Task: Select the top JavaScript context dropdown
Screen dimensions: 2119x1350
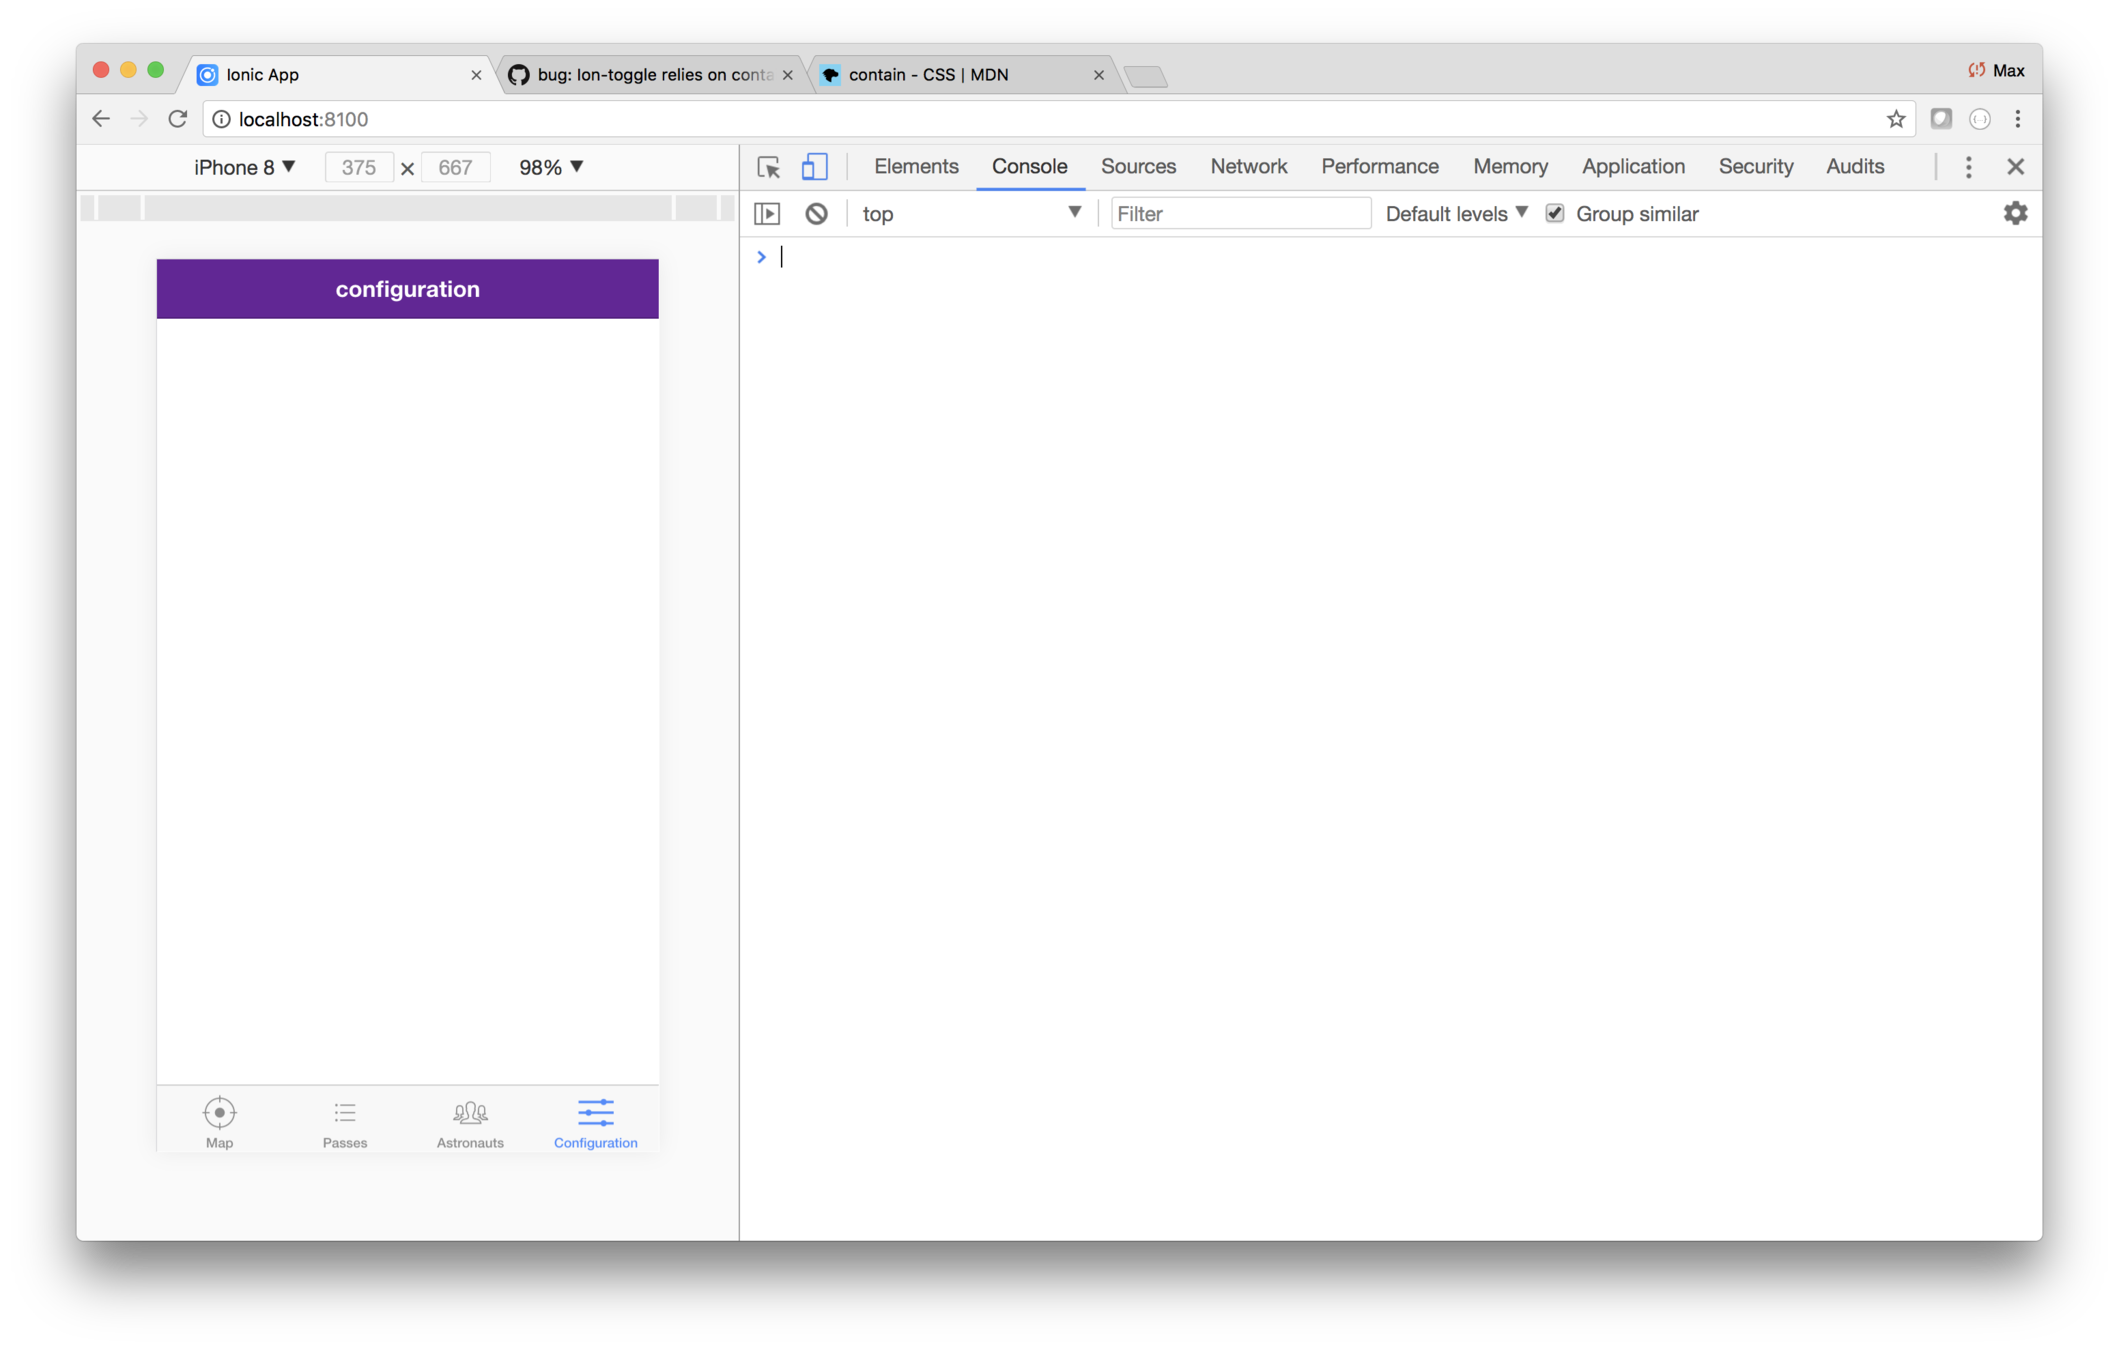Action: 970,214
